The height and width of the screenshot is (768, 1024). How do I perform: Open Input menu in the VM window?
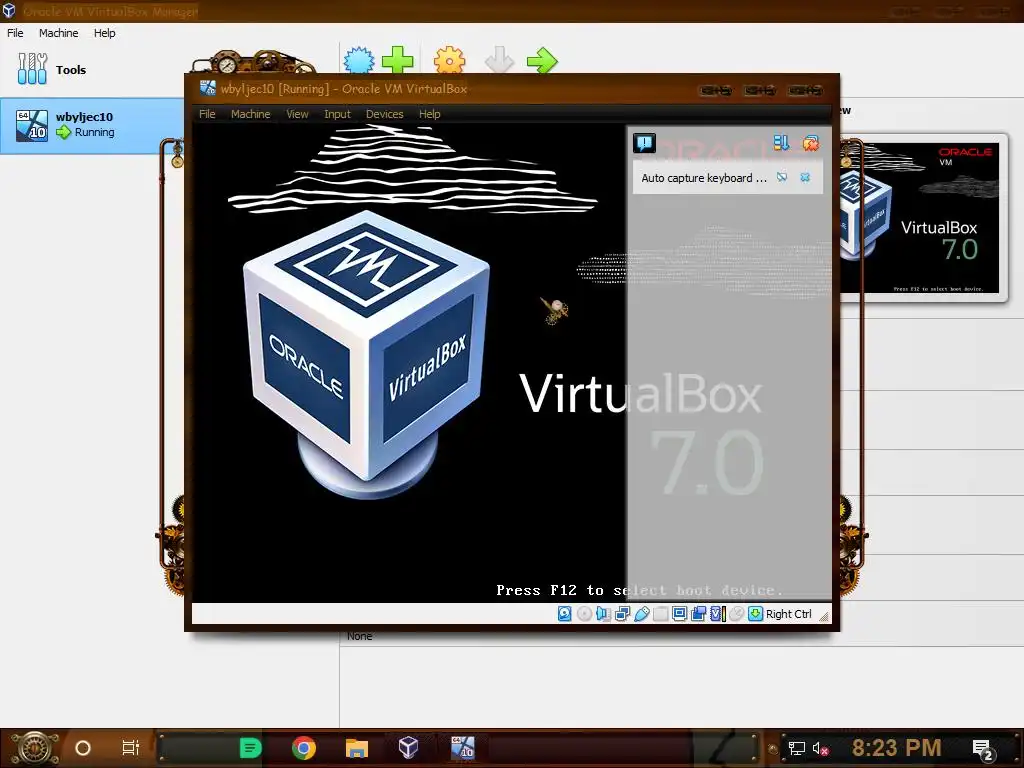tap(337, 114)
